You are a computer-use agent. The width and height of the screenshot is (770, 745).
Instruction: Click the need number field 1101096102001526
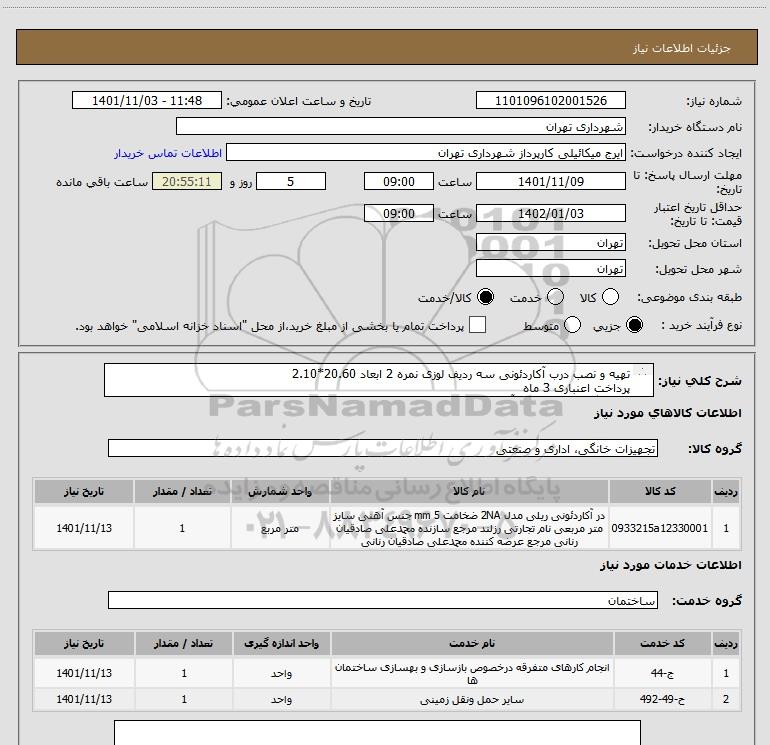pyautogui.click(x=550, y=100)
